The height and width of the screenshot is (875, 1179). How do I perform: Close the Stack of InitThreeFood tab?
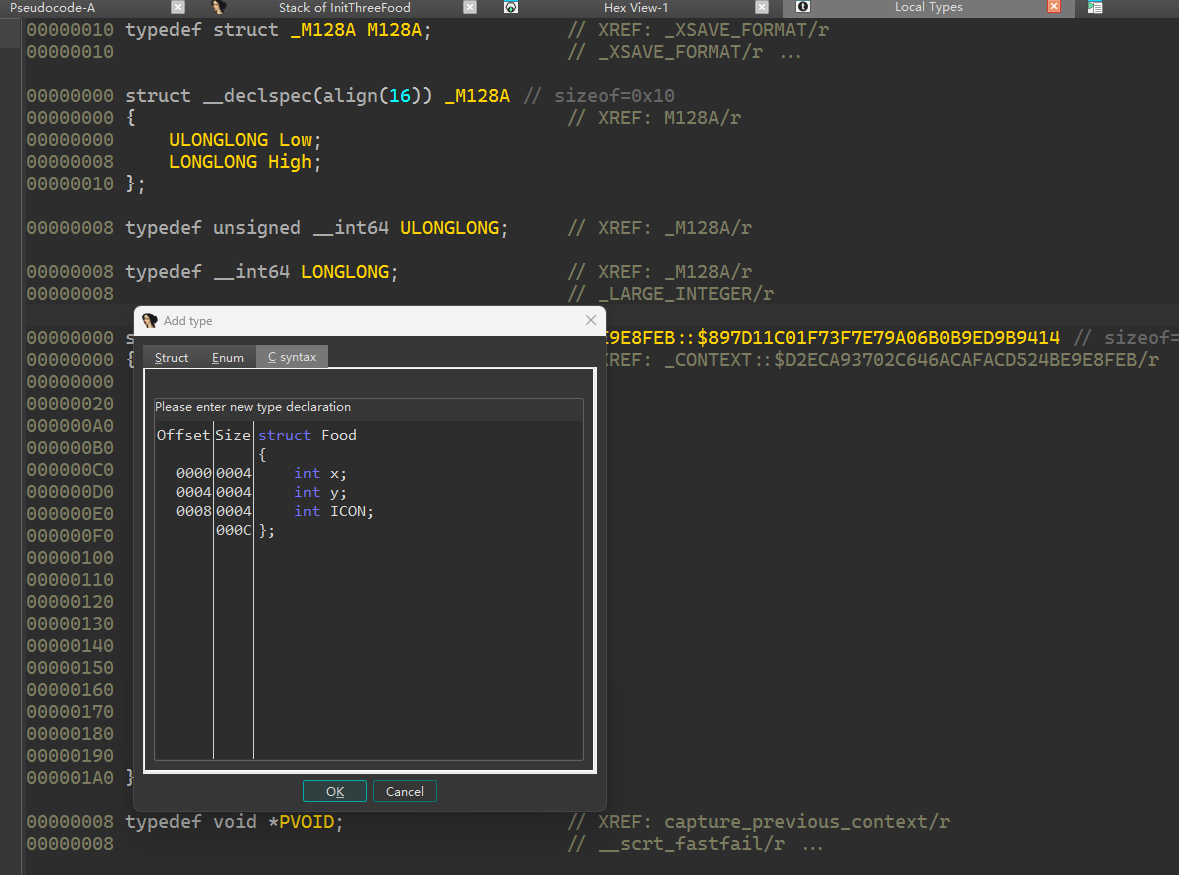470,7
